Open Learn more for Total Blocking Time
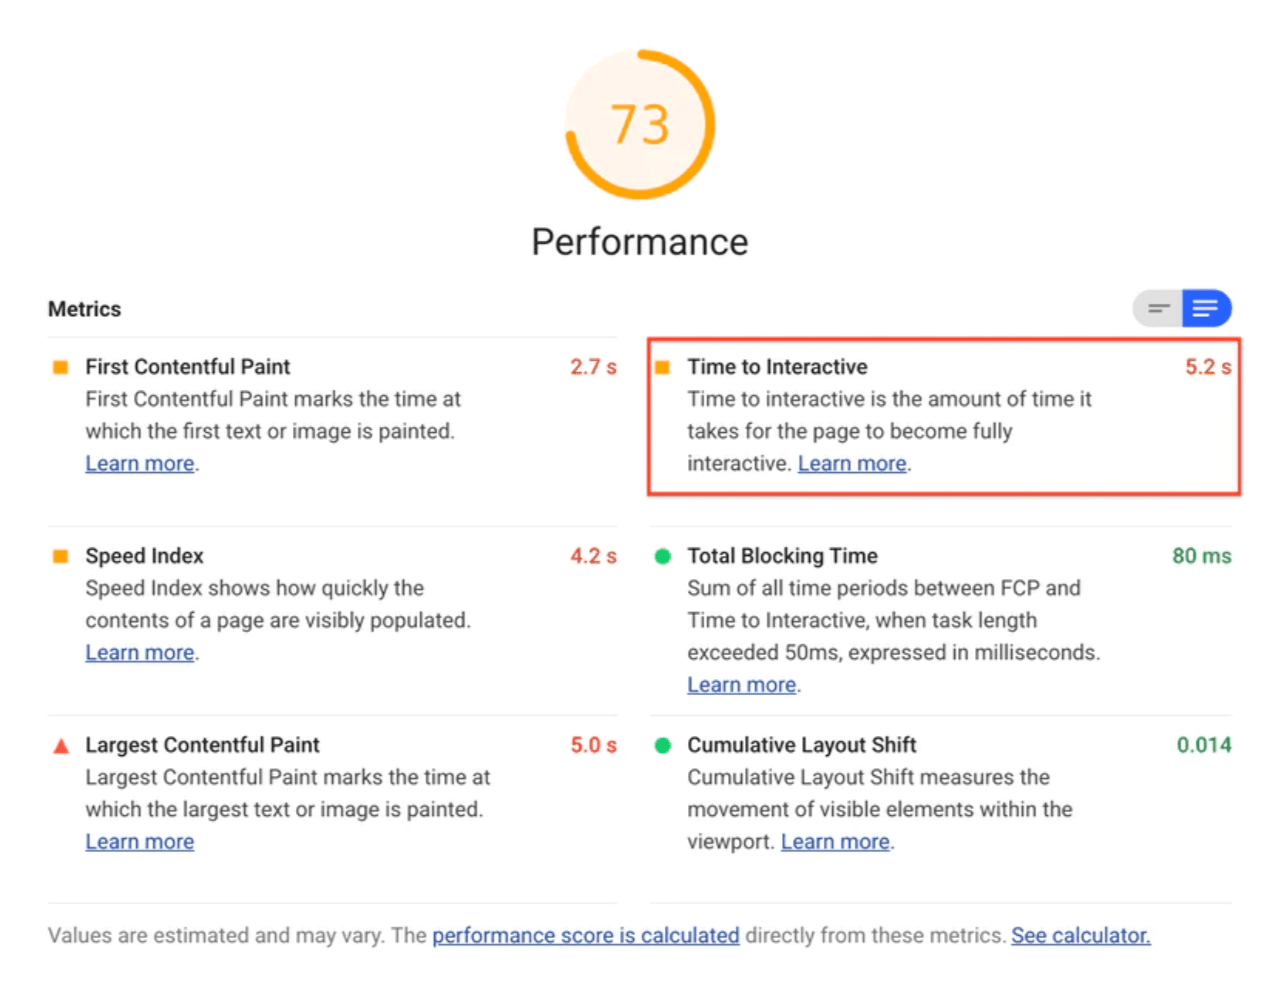Image resolution: width=1276 pixels, height=1002 pixels. [742, 684]
